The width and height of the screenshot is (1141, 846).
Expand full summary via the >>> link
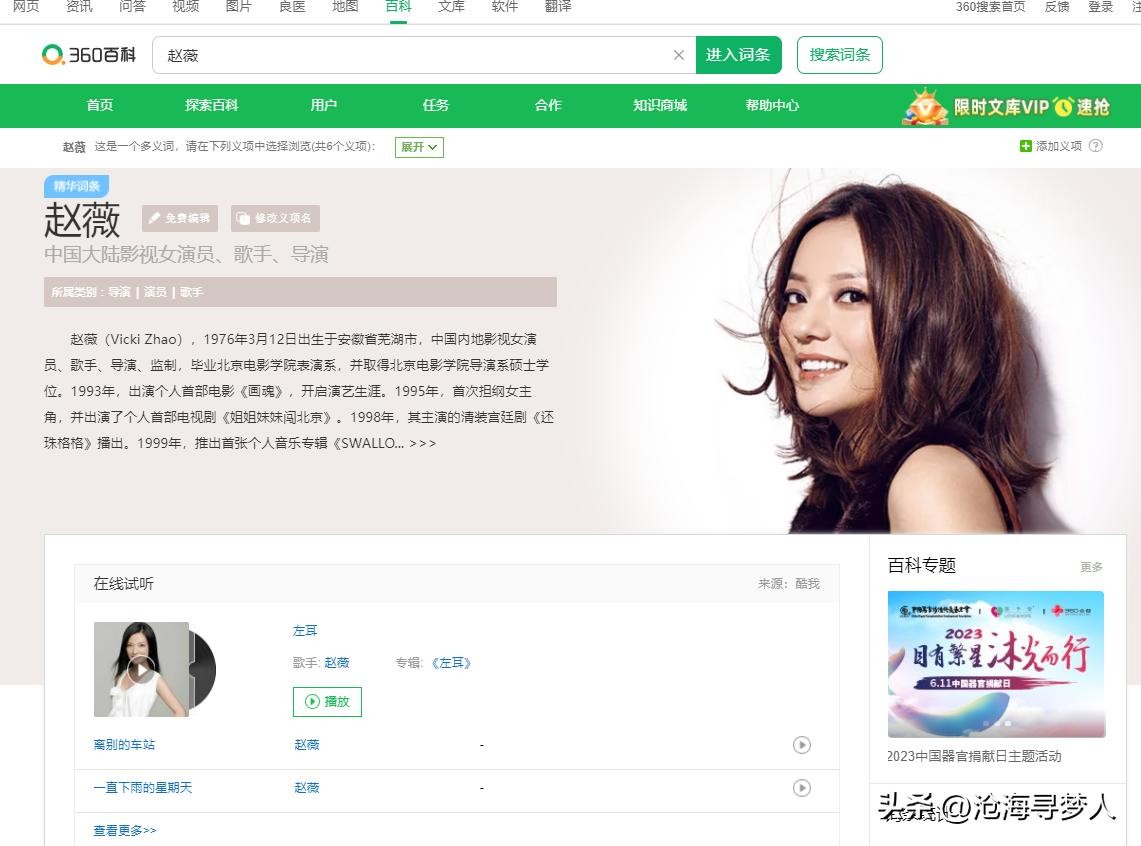click(x=422, y=443)
